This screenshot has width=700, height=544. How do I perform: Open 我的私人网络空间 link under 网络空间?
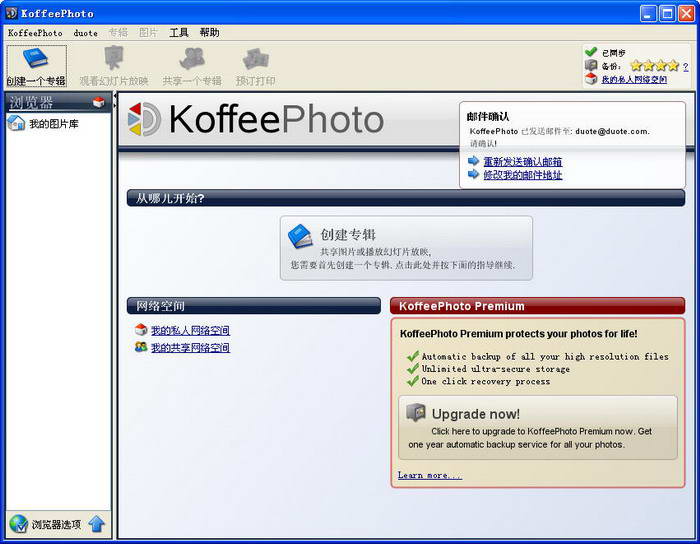click(190, 330)
